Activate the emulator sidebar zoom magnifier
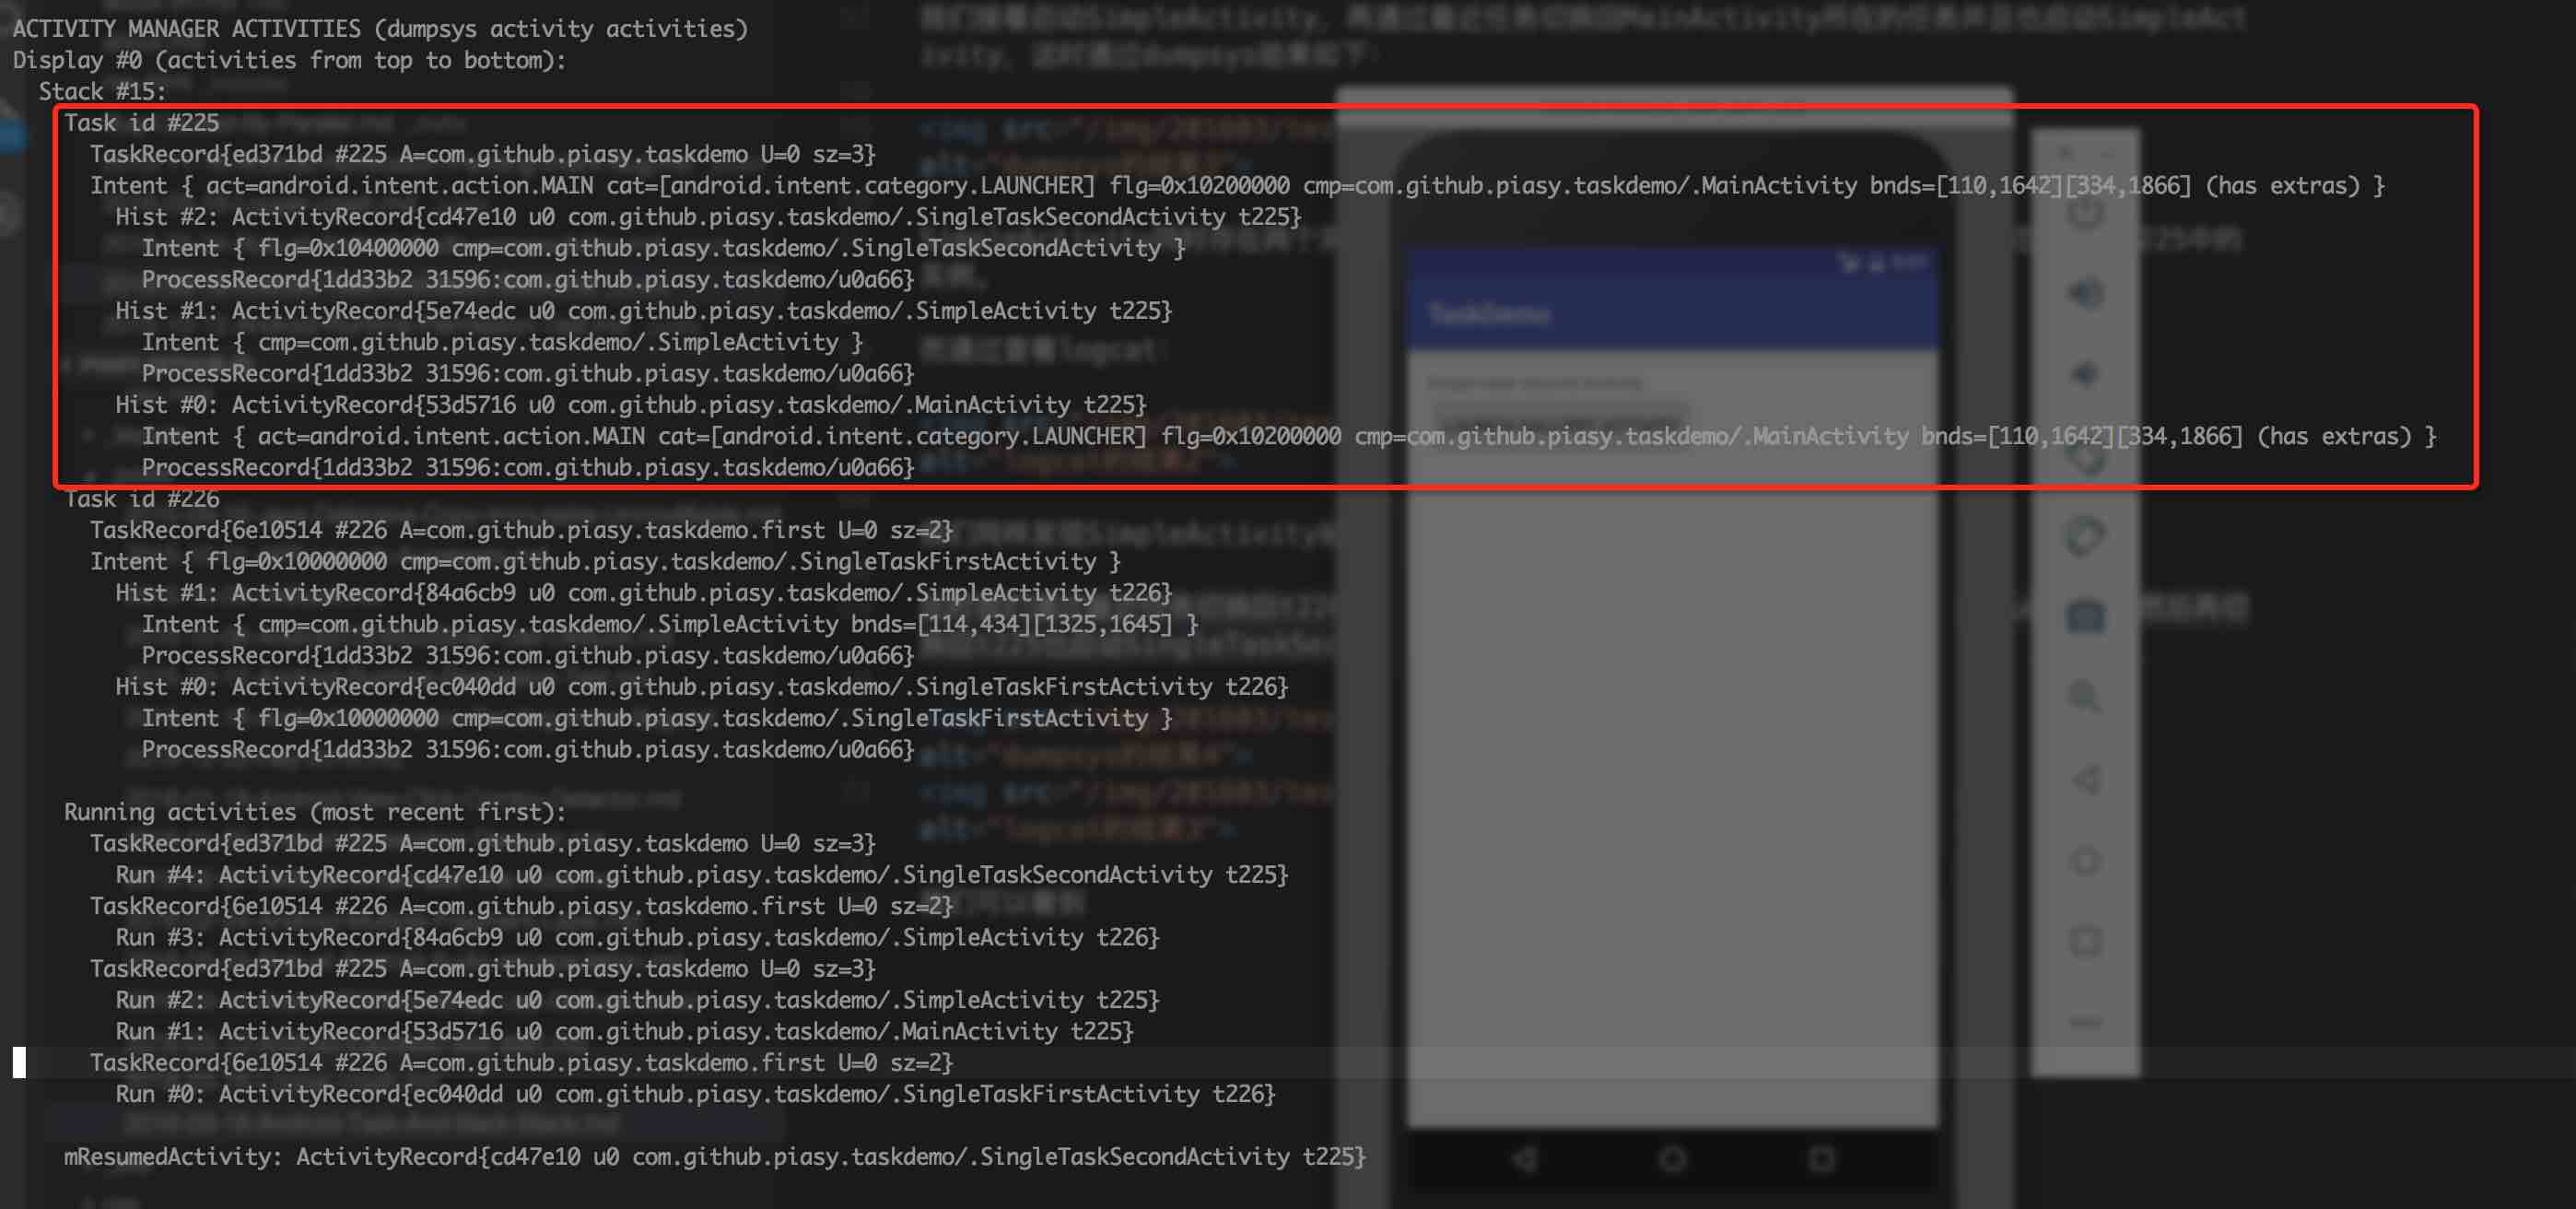This screenshot has width=2576, height=1209. pyautogui.click(x=2084, y=697)
